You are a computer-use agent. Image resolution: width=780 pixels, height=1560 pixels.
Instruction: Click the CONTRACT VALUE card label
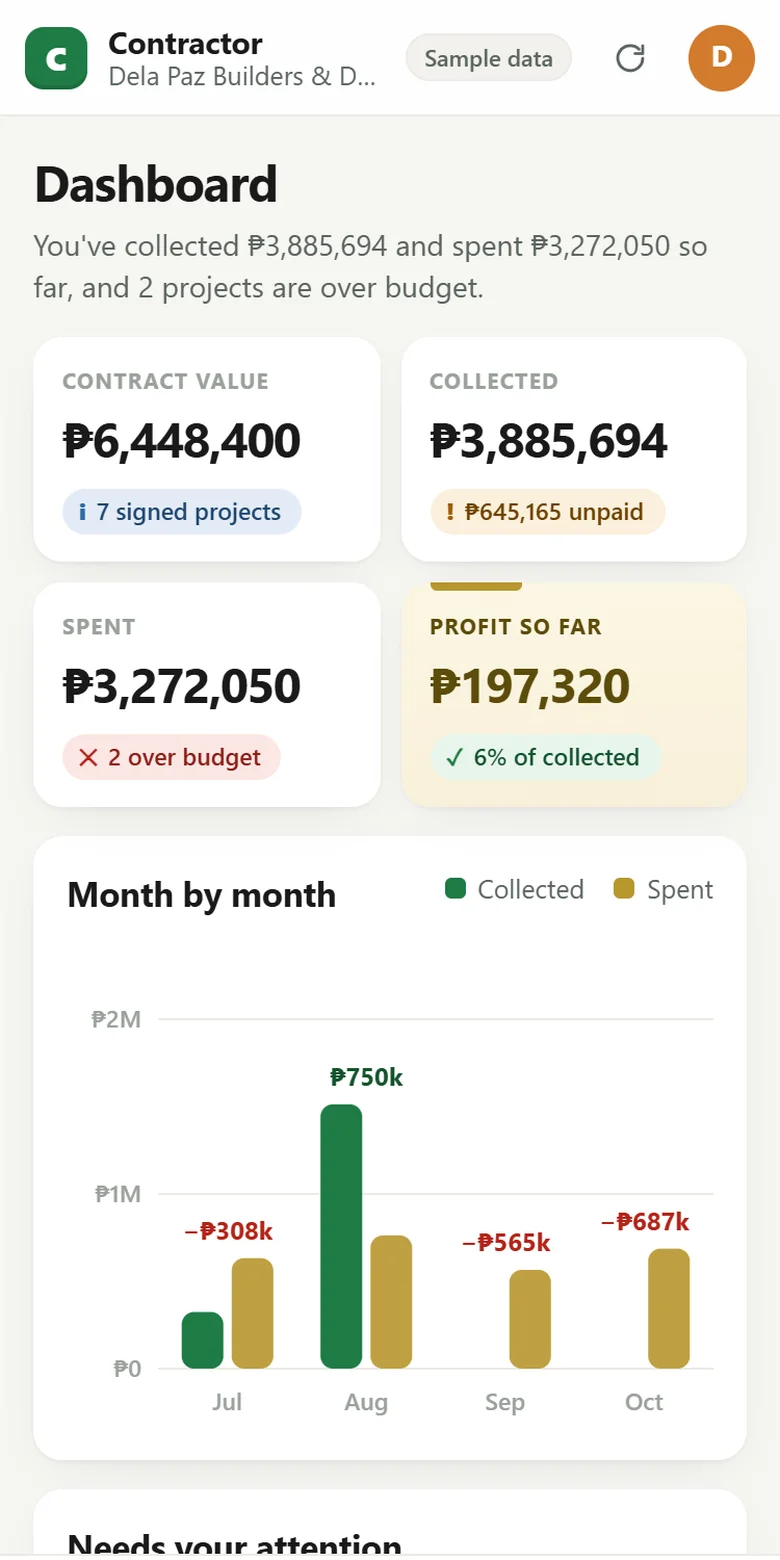click(165, 381)
